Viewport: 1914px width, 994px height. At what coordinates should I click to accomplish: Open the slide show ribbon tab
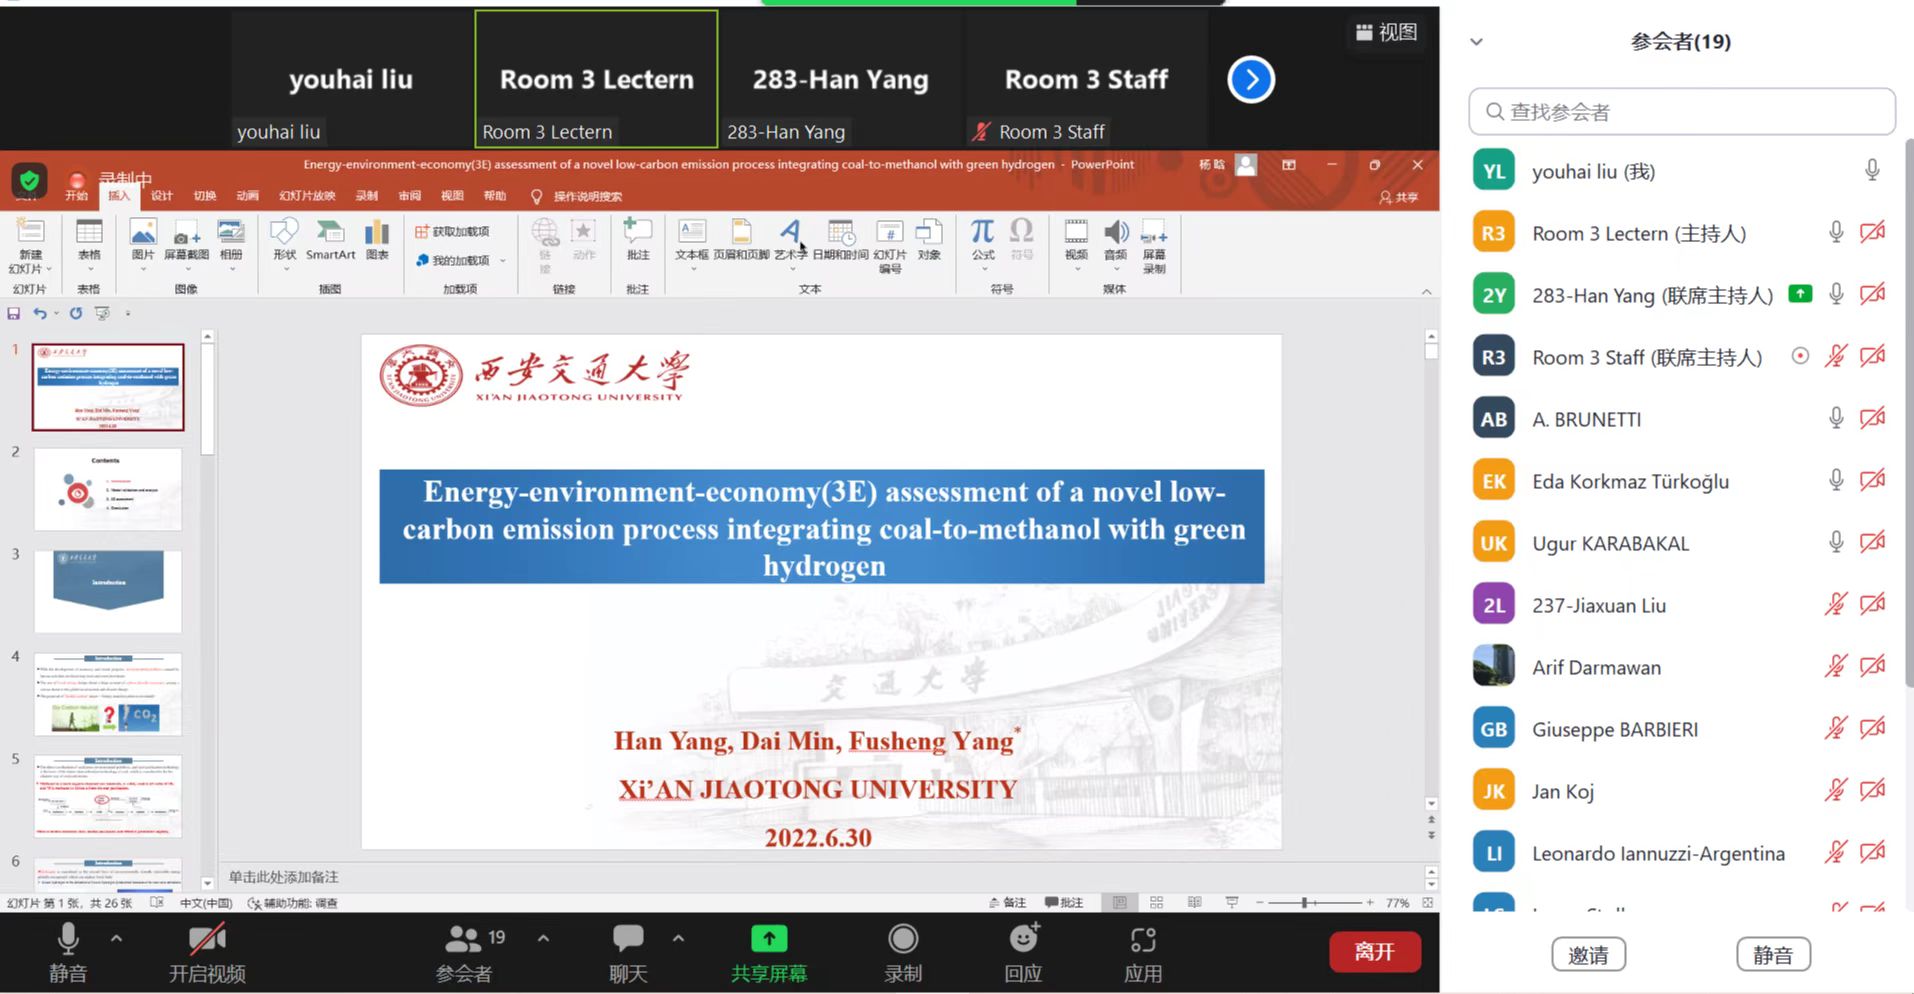coord(307,196)
